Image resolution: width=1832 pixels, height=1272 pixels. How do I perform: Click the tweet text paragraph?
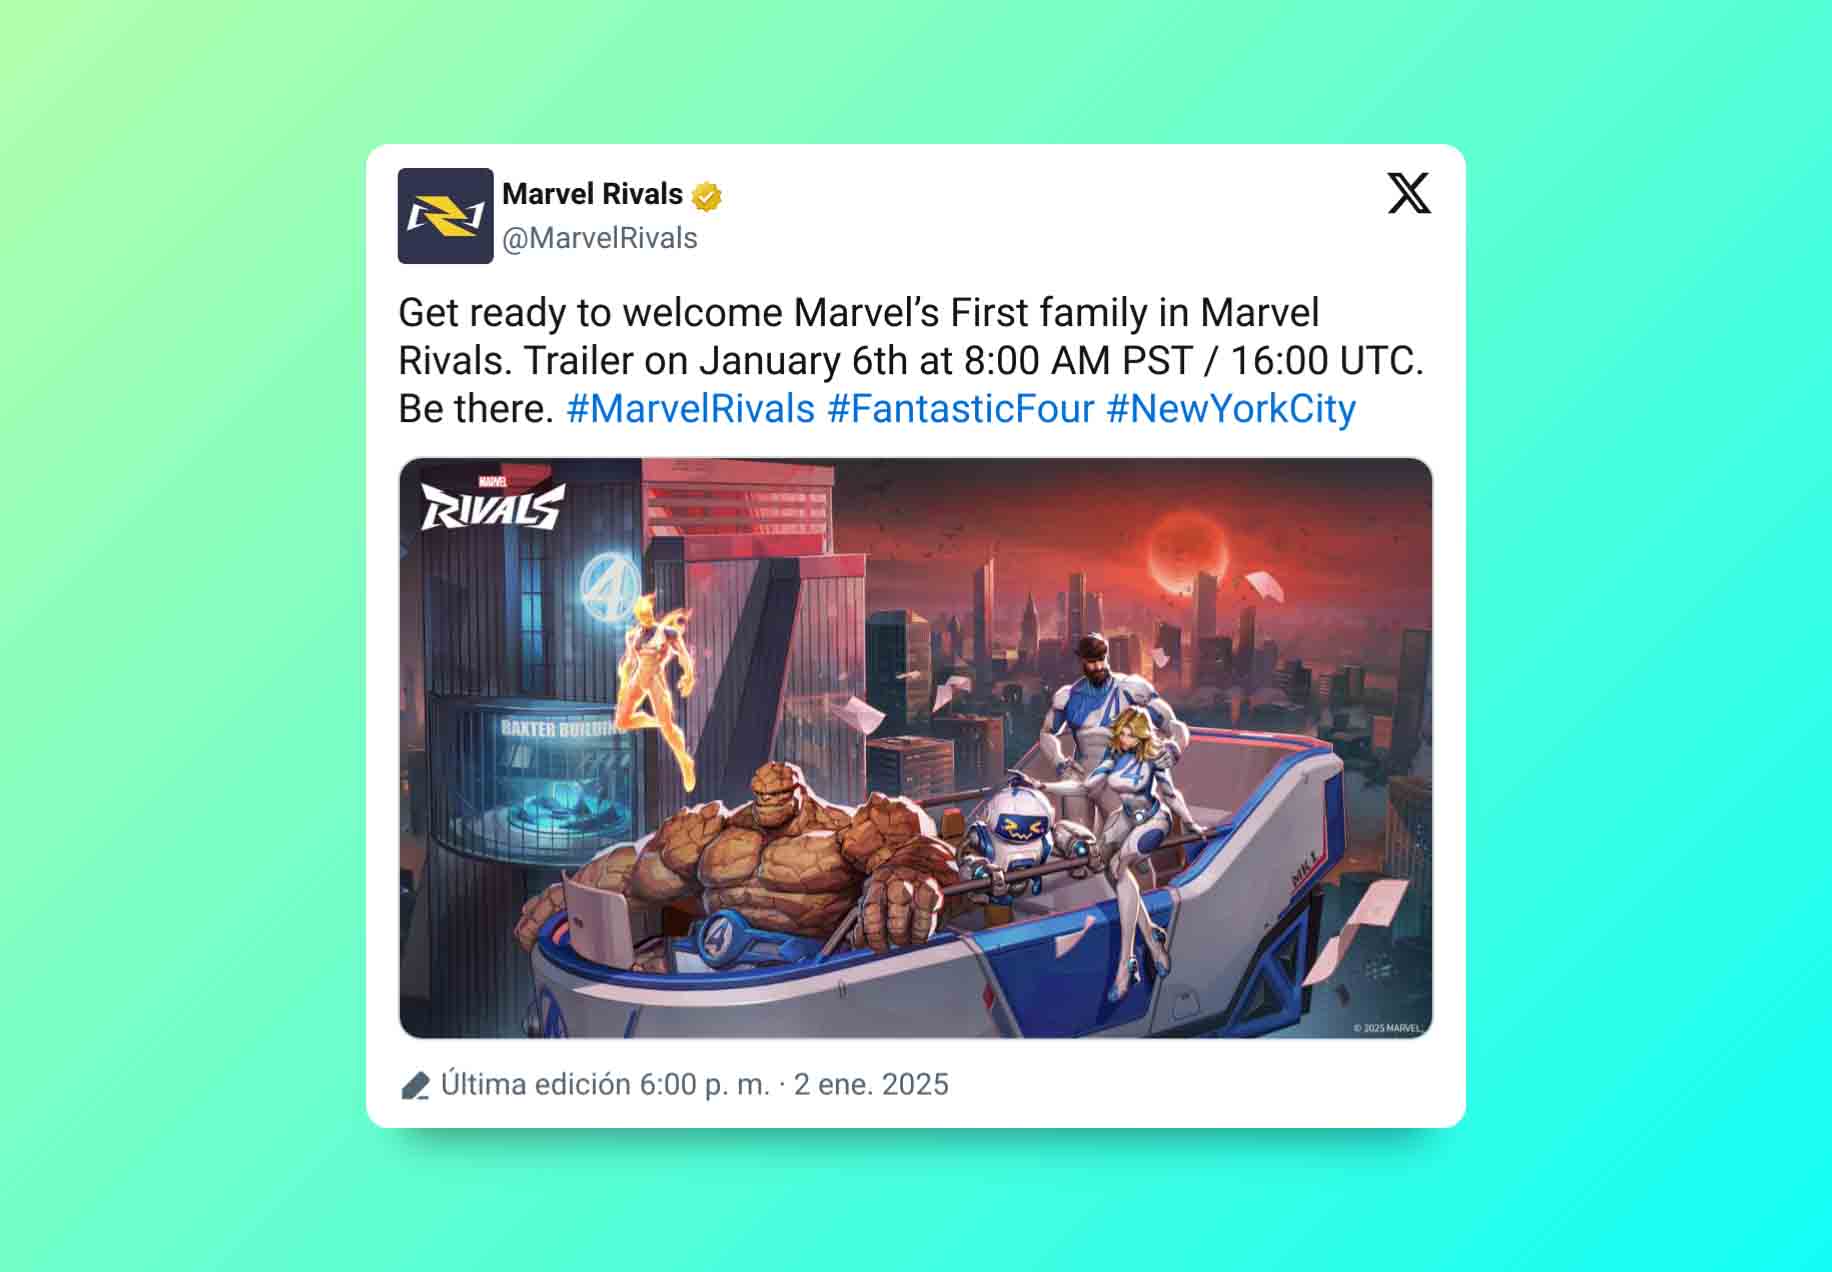click(x=911, y=361)
